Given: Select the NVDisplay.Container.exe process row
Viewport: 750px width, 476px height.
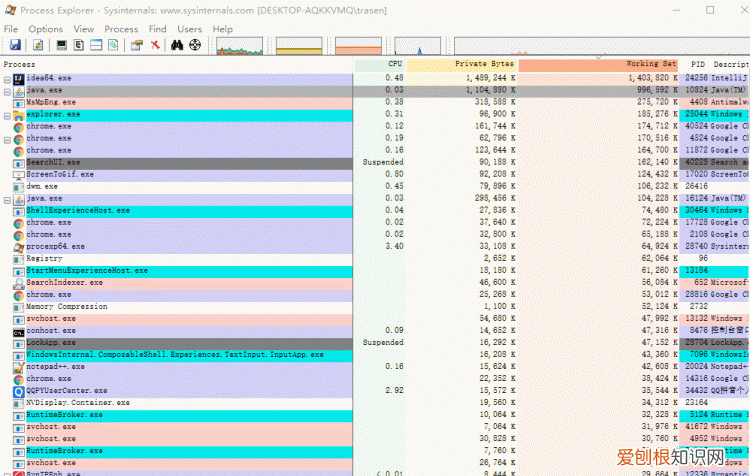Looking at the screenshot, I should coord(375,403).
